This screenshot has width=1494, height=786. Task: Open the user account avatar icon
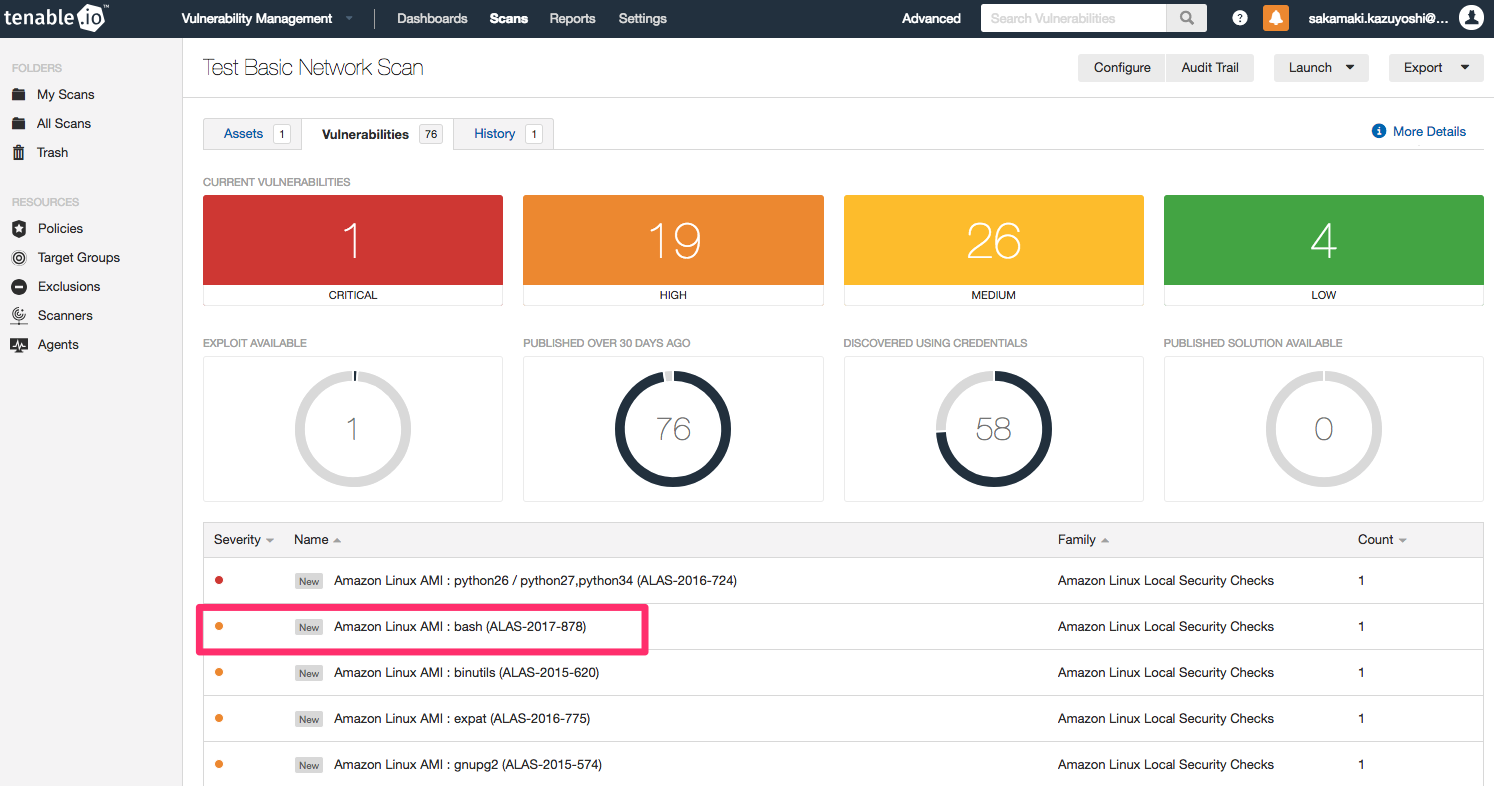pyautogui.click(x=1471, y=18)
